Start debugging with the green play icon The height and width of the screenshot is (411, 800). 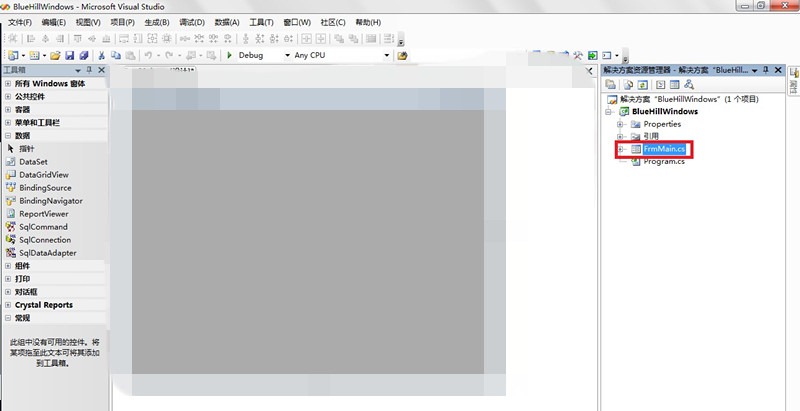click(229, 55)
